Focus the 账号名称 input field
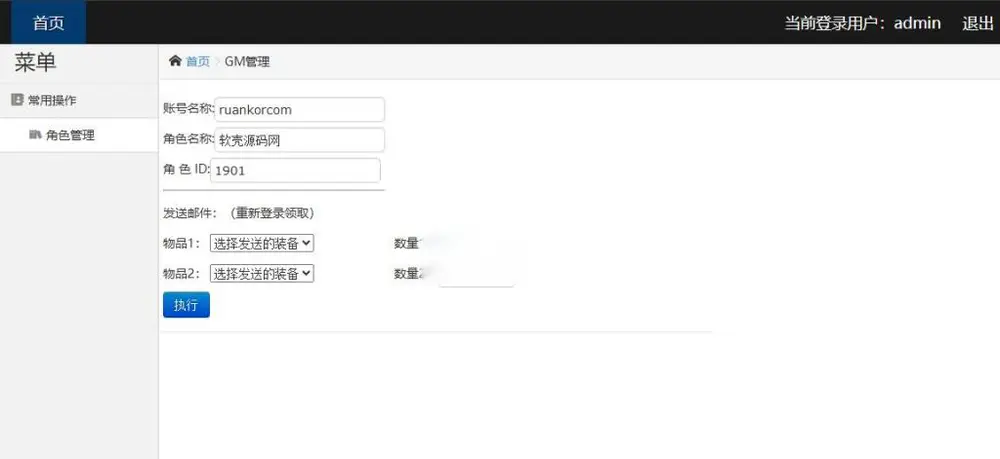 (x=300, y=110)
